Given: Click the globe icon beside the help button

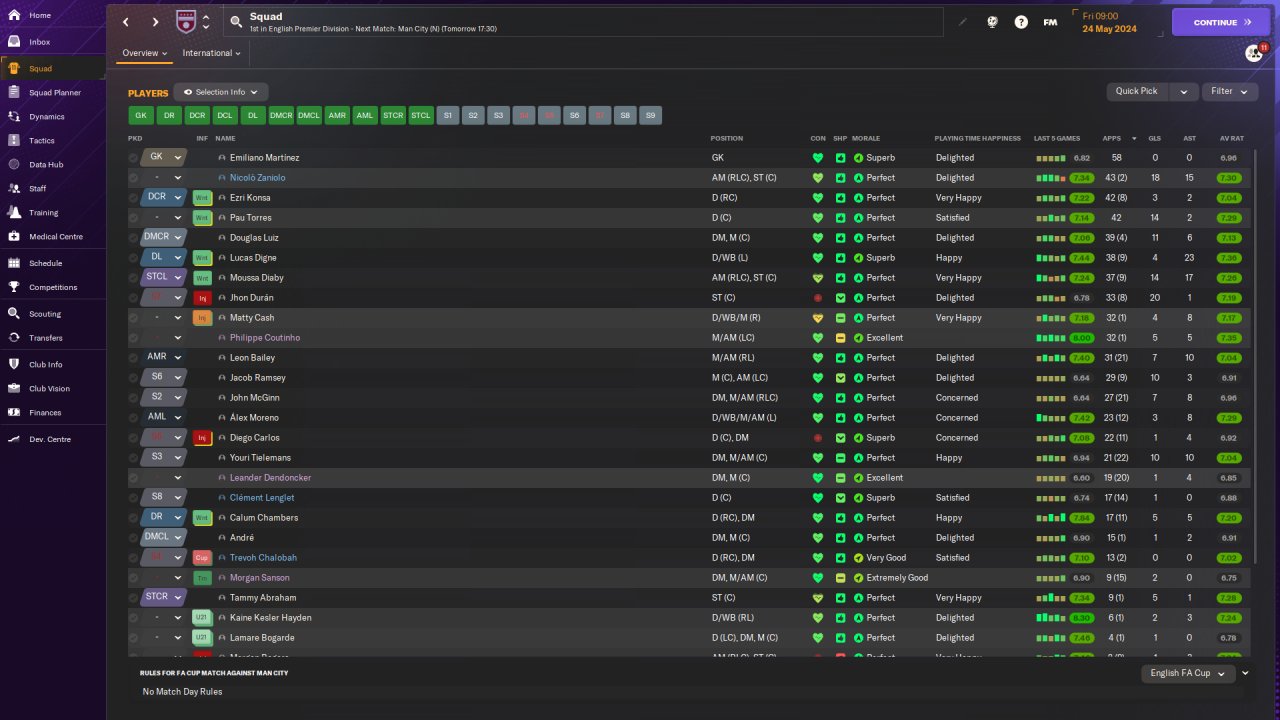Looking at the screenshot, I should coord(992,22).
